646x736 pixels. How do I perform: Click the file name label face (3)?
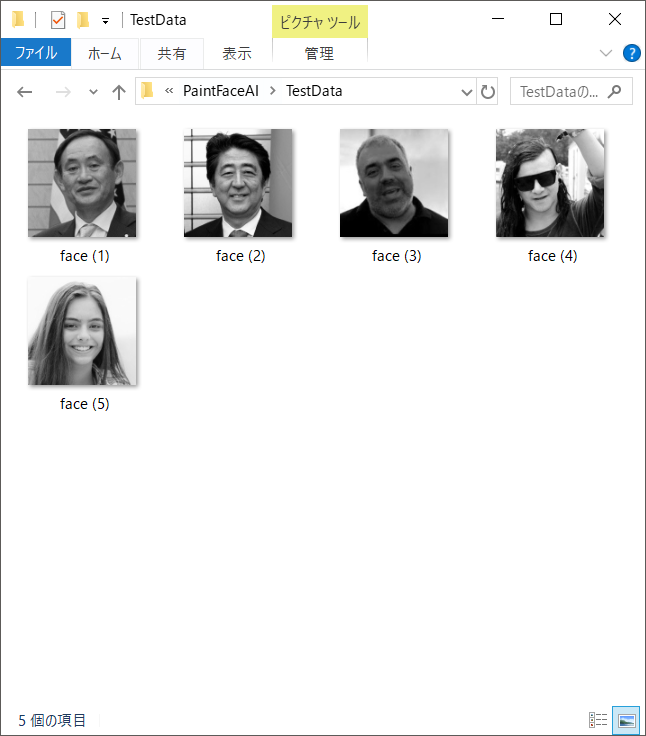pyautogui.click(x=396, y=256)
